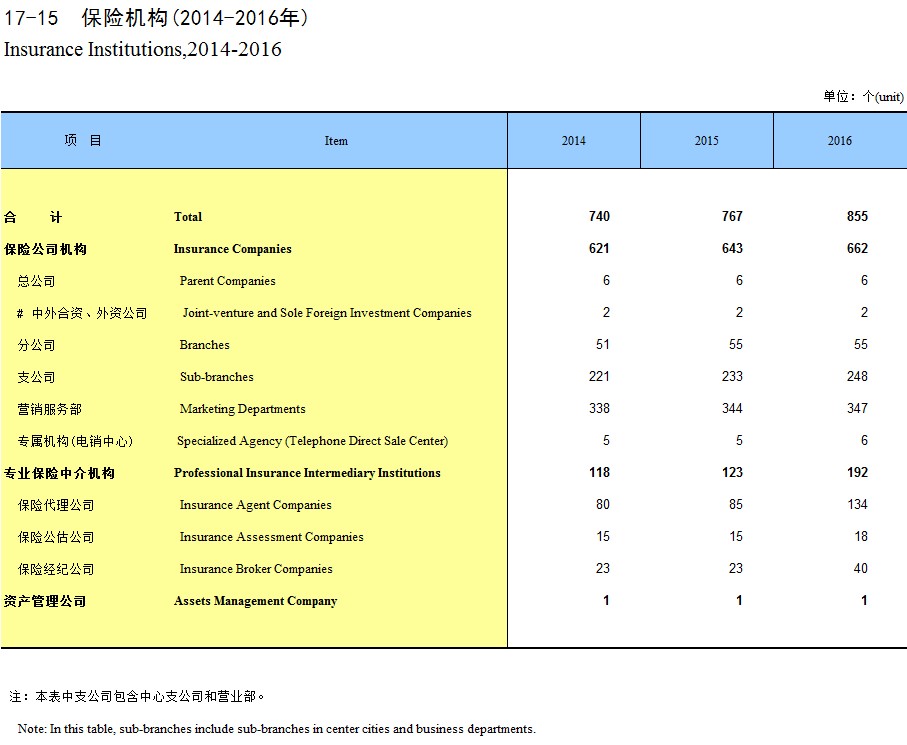This screenshot has width=907, height=745.
Task: Click the English title Insurance Institutions,2014-2016
Action: 142,49
